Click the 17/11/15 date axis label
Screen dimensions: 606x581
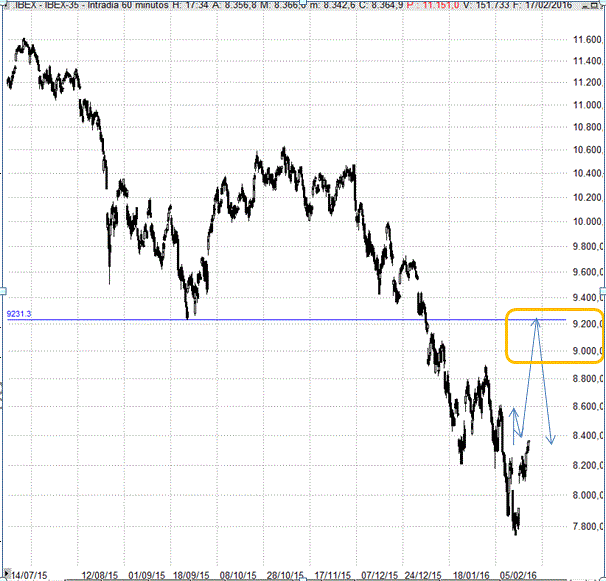pyautogui.click(x=333, y=575)
